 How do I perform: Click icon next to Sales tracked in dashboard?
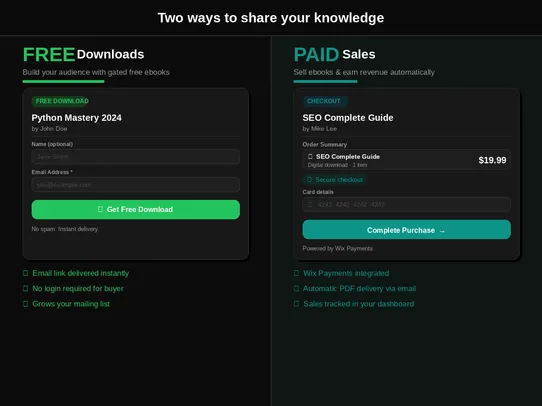[x=296, y=304]
